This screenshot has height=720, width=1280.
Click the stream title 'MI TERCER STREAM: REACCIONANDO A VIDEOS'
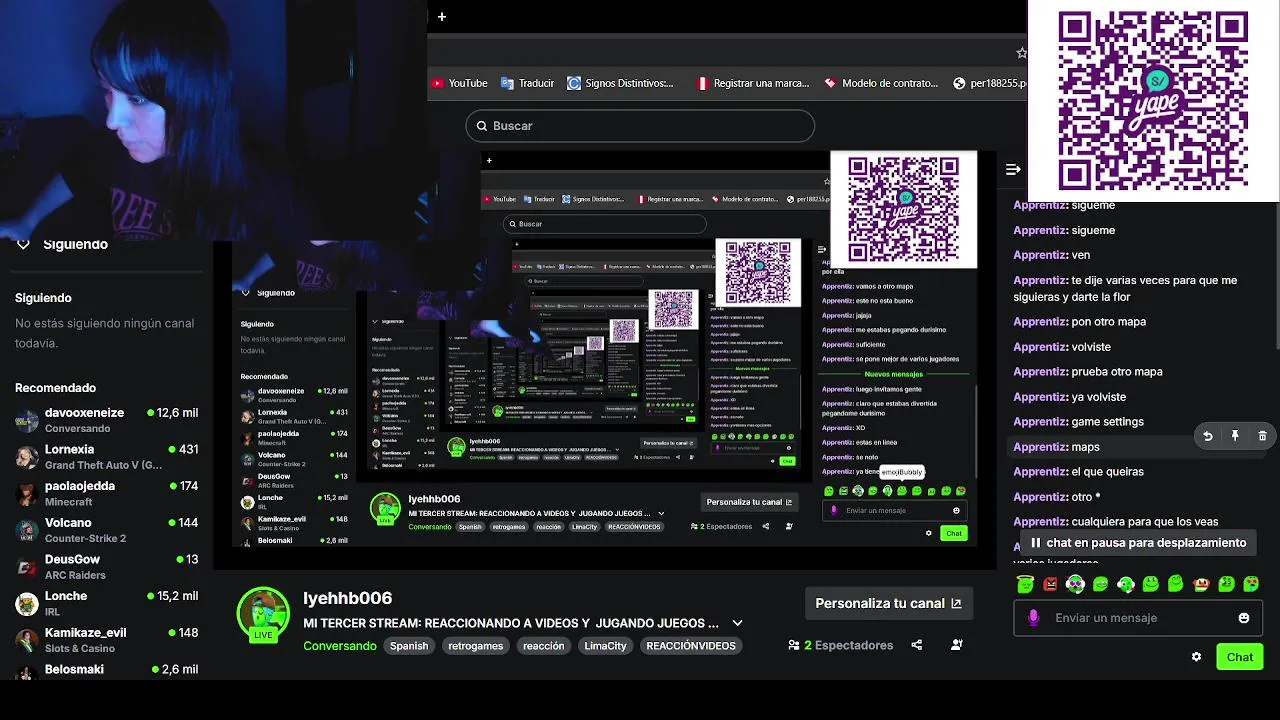tap(511, 623)
